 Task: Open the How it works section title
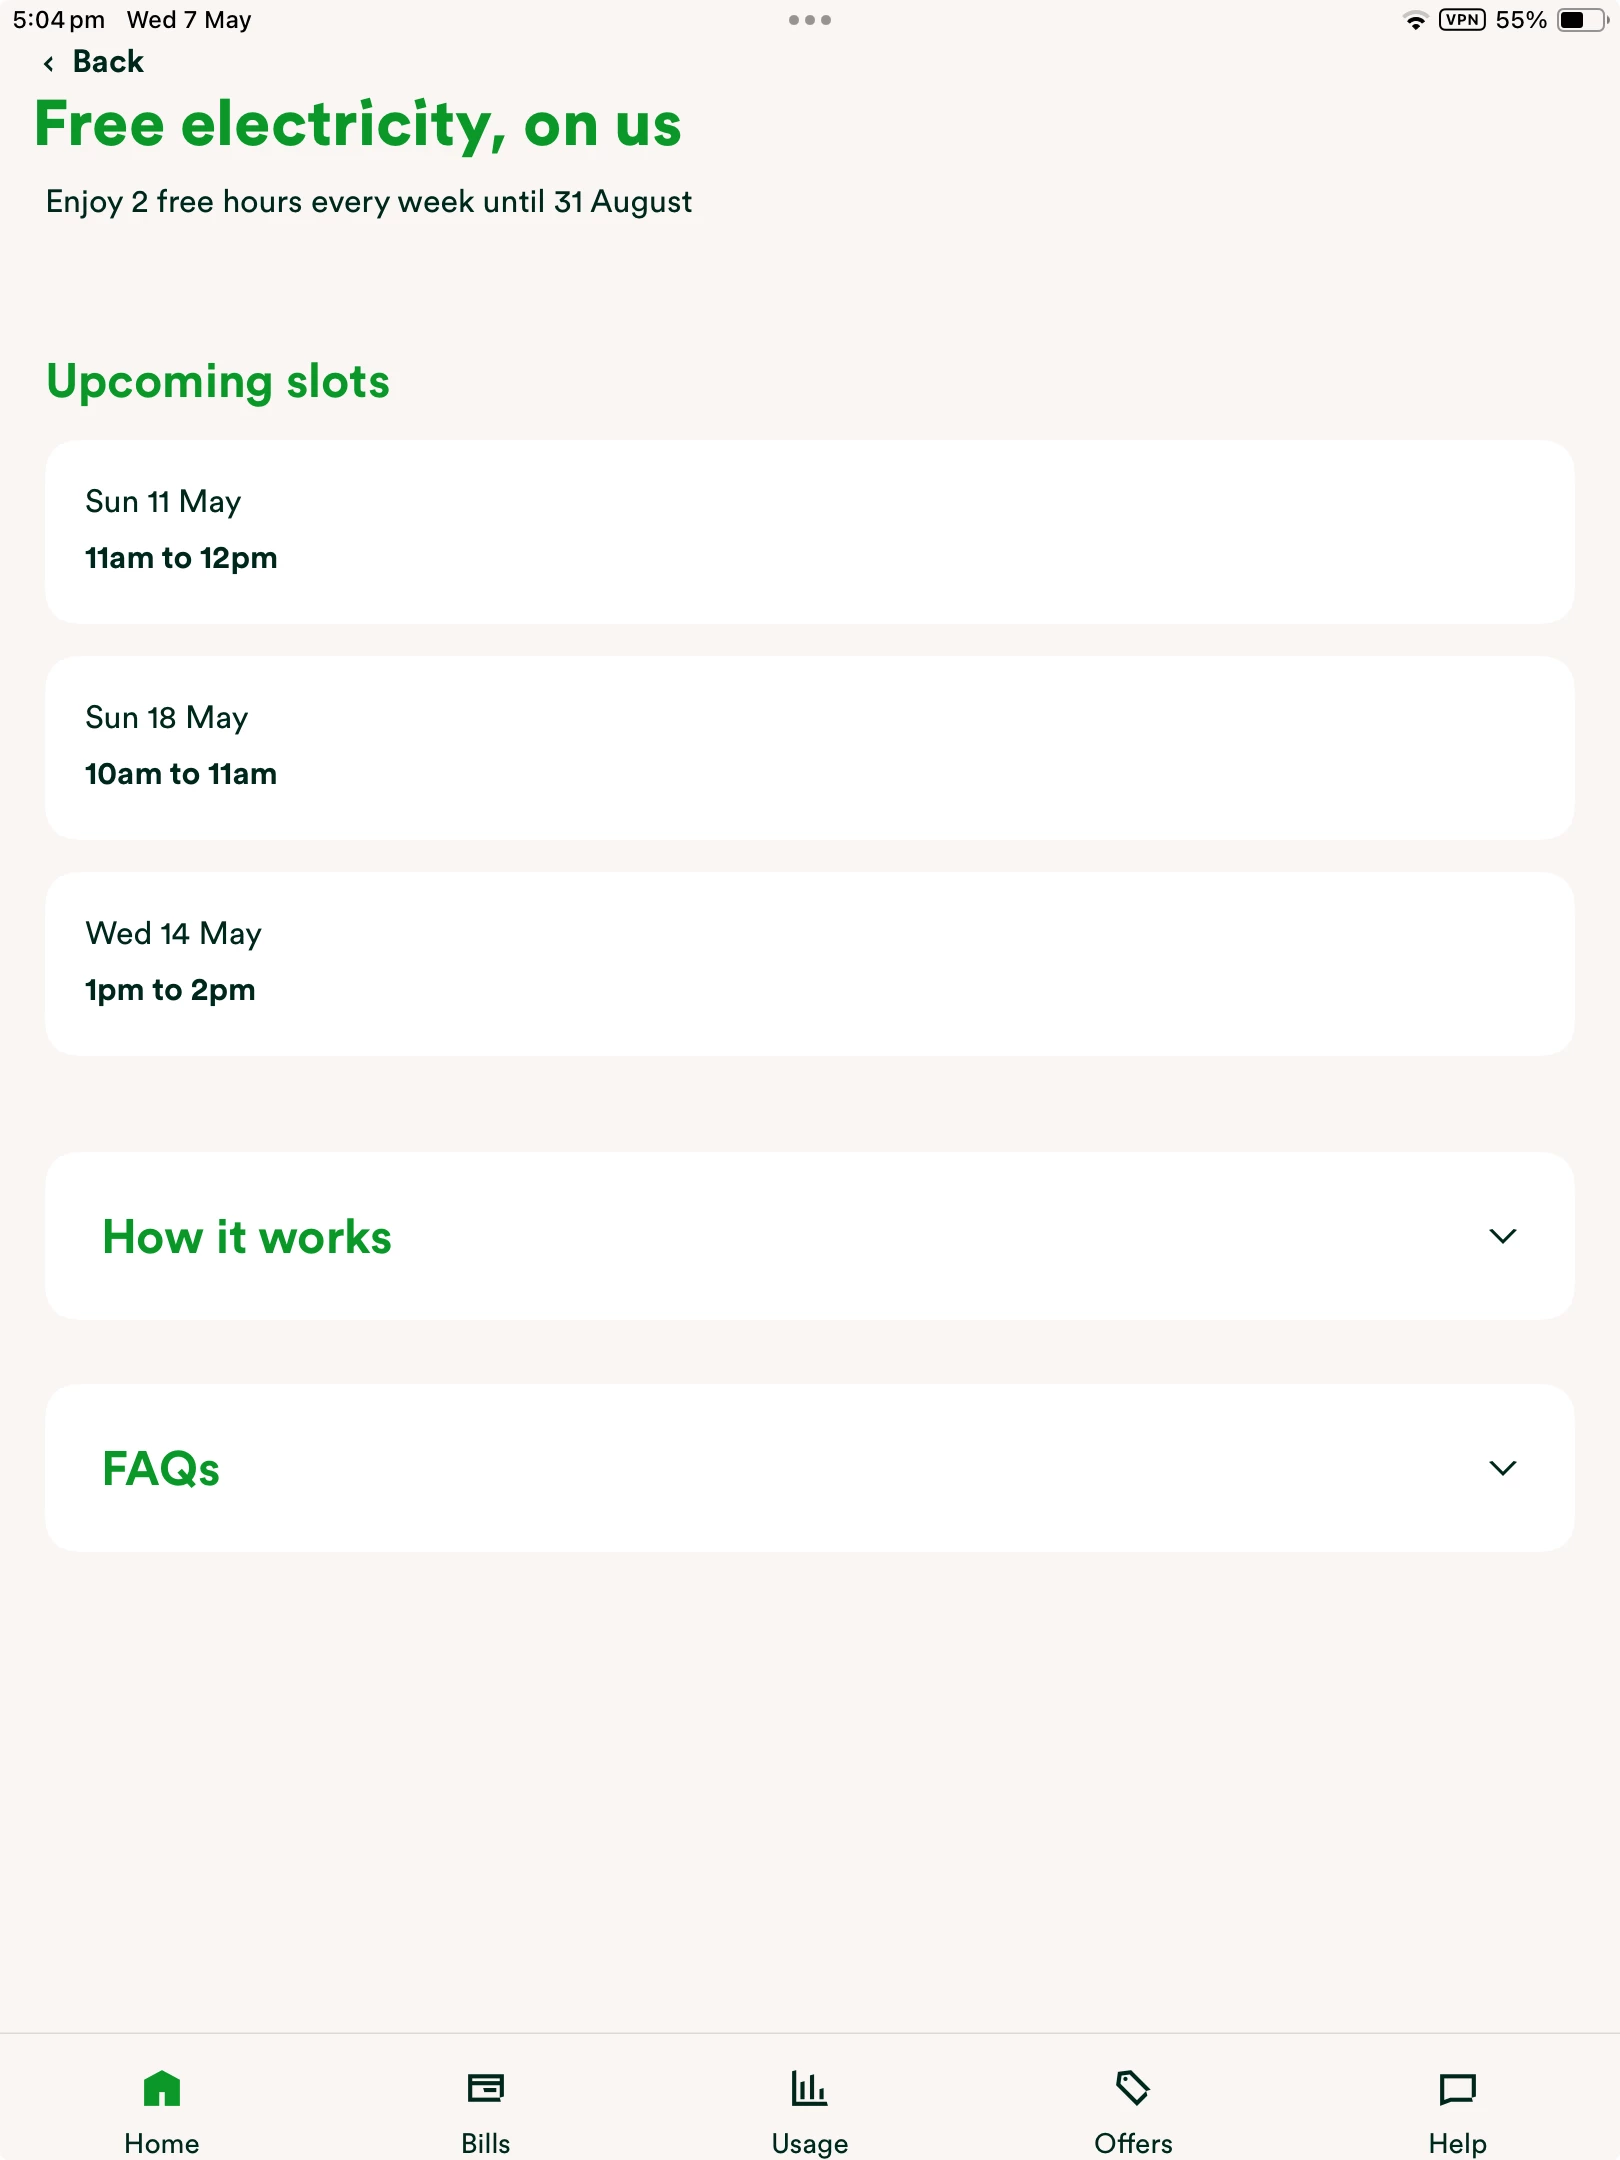(247, 1237)
